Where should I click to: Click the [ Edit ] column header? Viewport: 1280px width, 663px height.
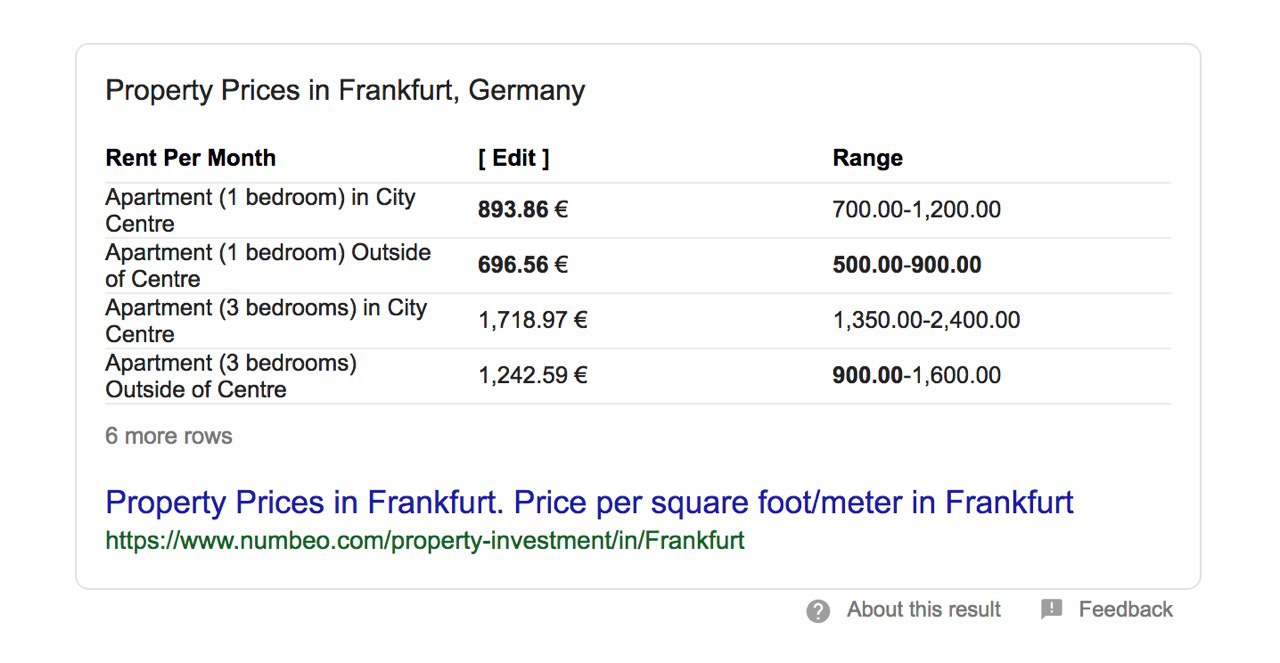[514, 158]
